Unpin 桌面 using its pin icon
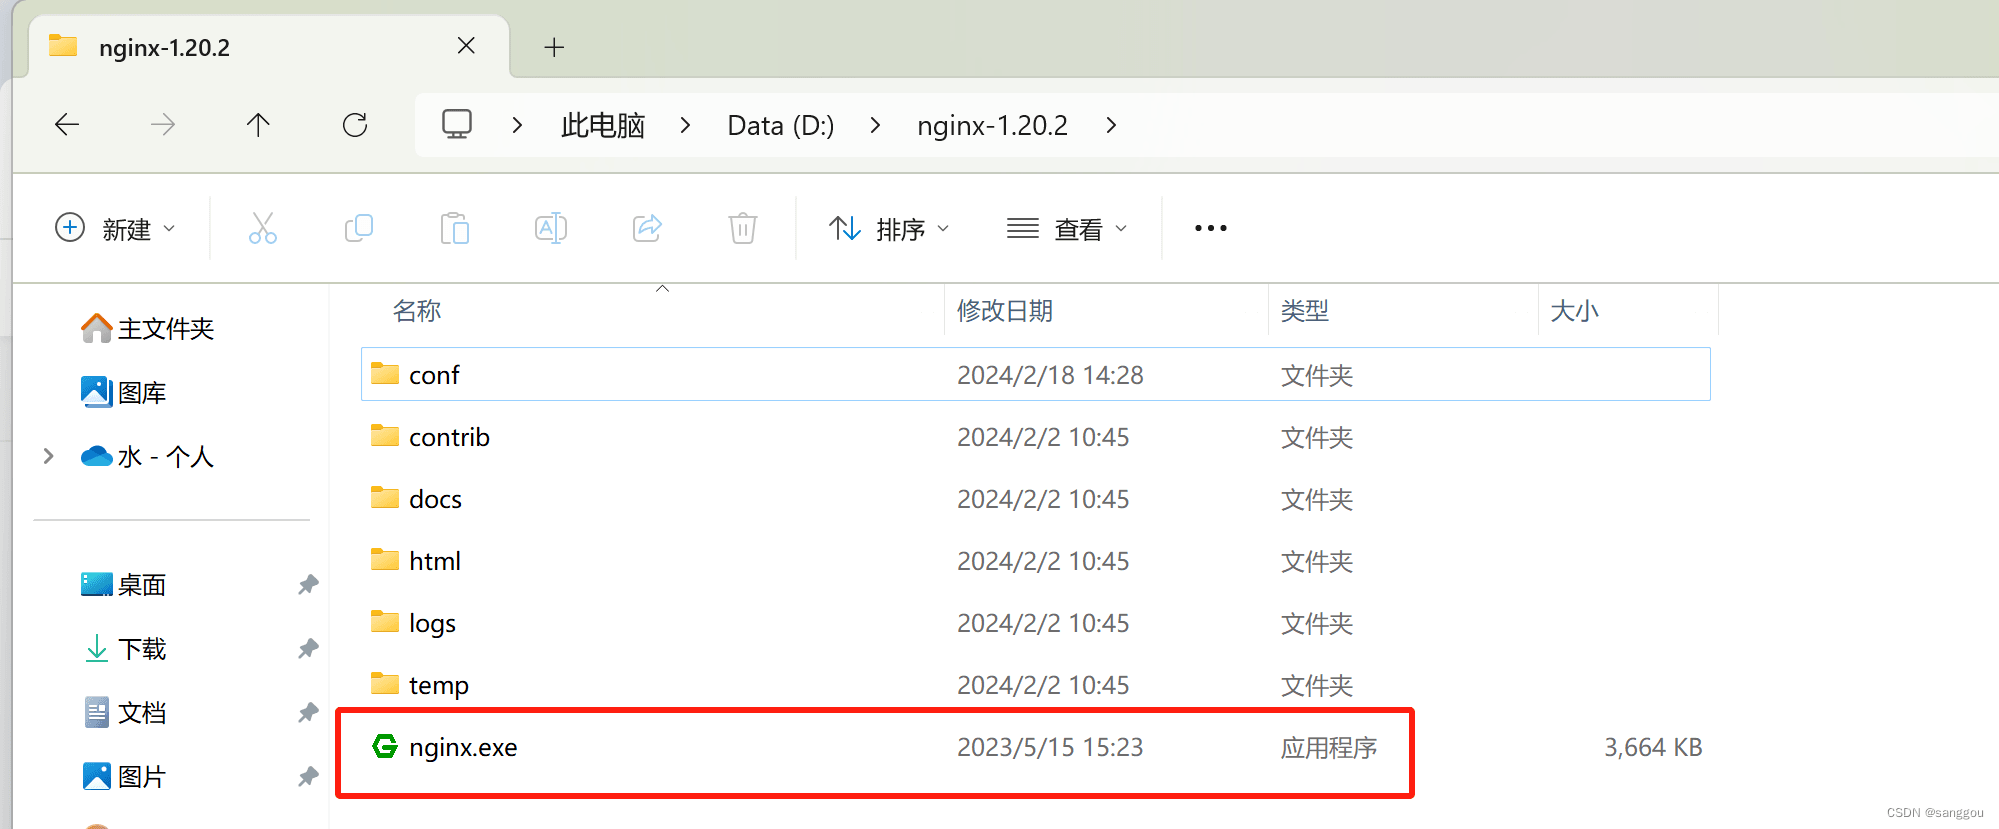The width and height of the screenshot is (1999, 829). point(308,585)
